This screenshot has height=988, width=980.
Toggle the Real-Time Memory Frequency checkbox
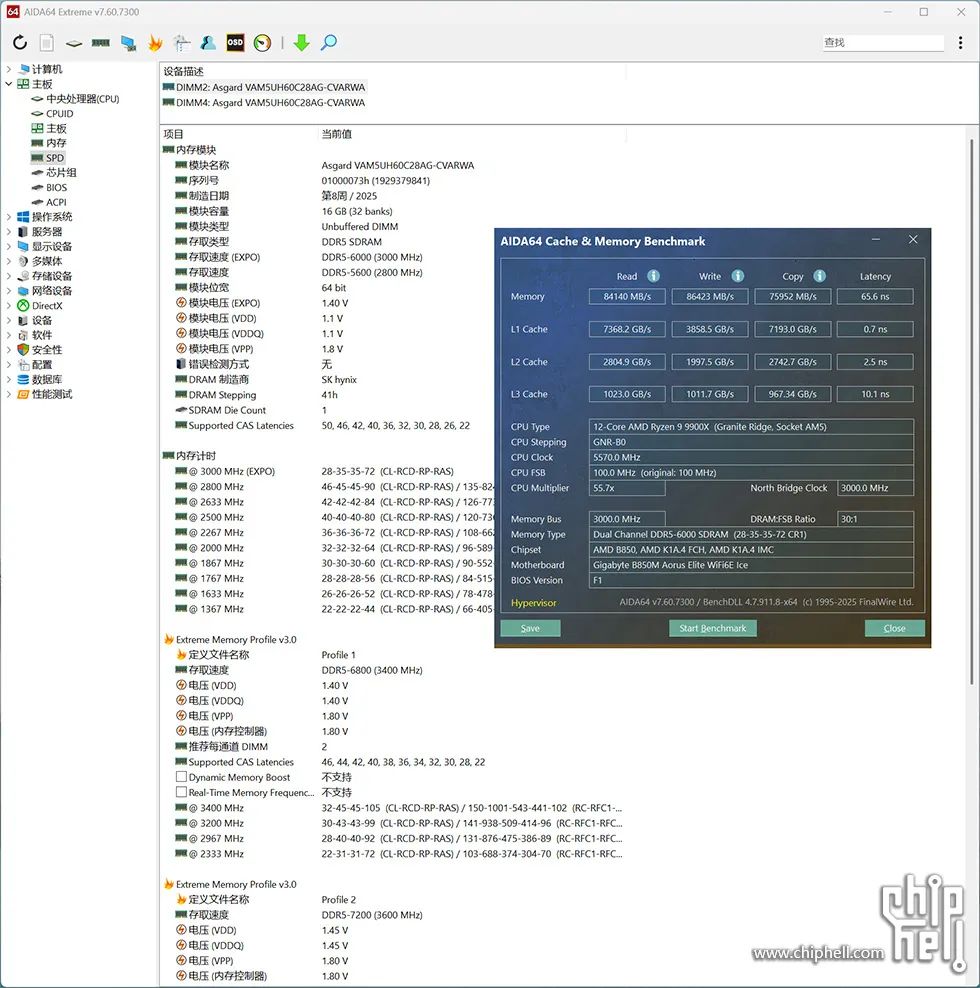(x=182, y=792)
